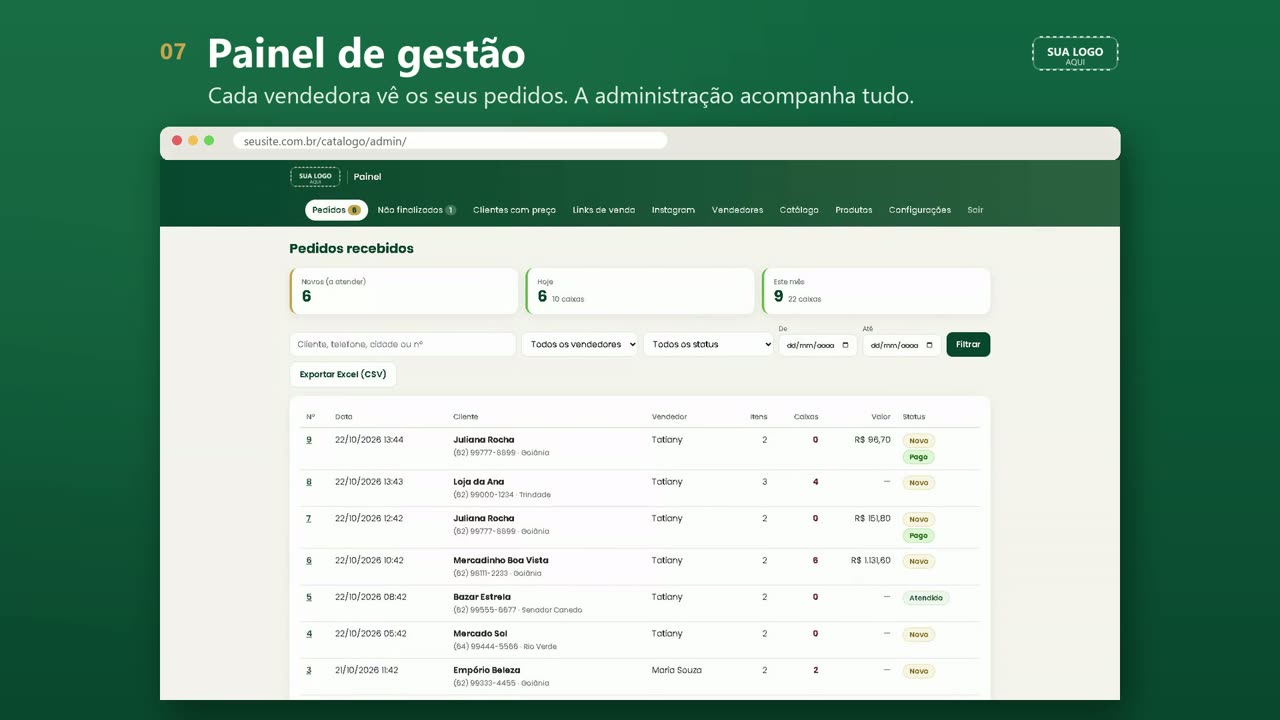Open Configurações in the navigation
This screenshot has width=1280, height=720.
tap(920, 210)
